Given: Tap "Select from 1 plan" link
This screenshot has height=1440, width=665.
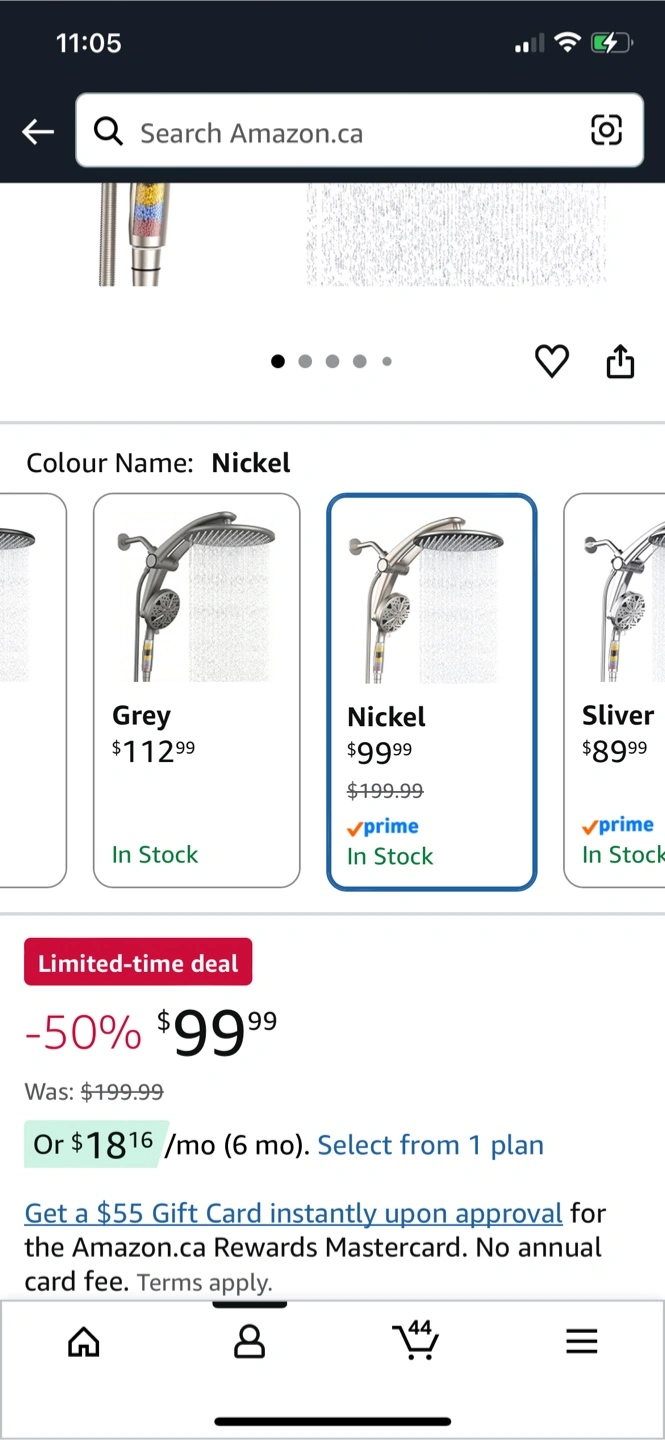Looking at the screenshot, I should pyautogui.click(x=430, y=1145).
